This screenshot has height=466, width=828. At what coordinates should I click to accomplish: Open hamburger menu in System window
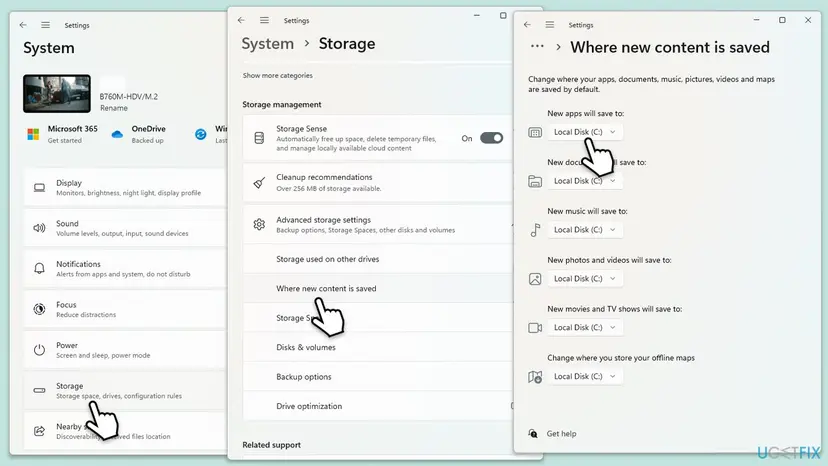click(x=45, y=25)
